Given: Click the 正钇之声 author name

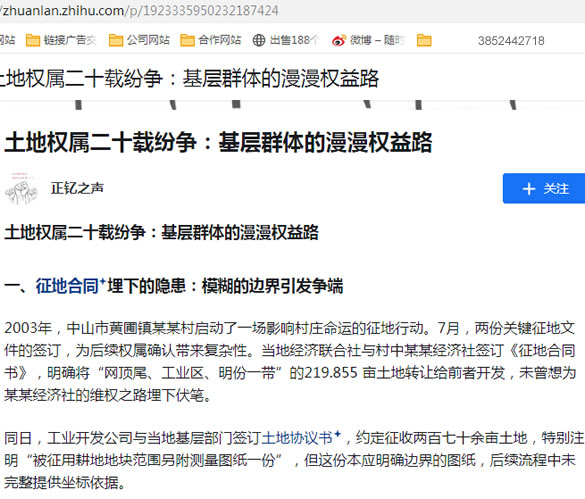Looking at the screenshot, I should [77, 188].
